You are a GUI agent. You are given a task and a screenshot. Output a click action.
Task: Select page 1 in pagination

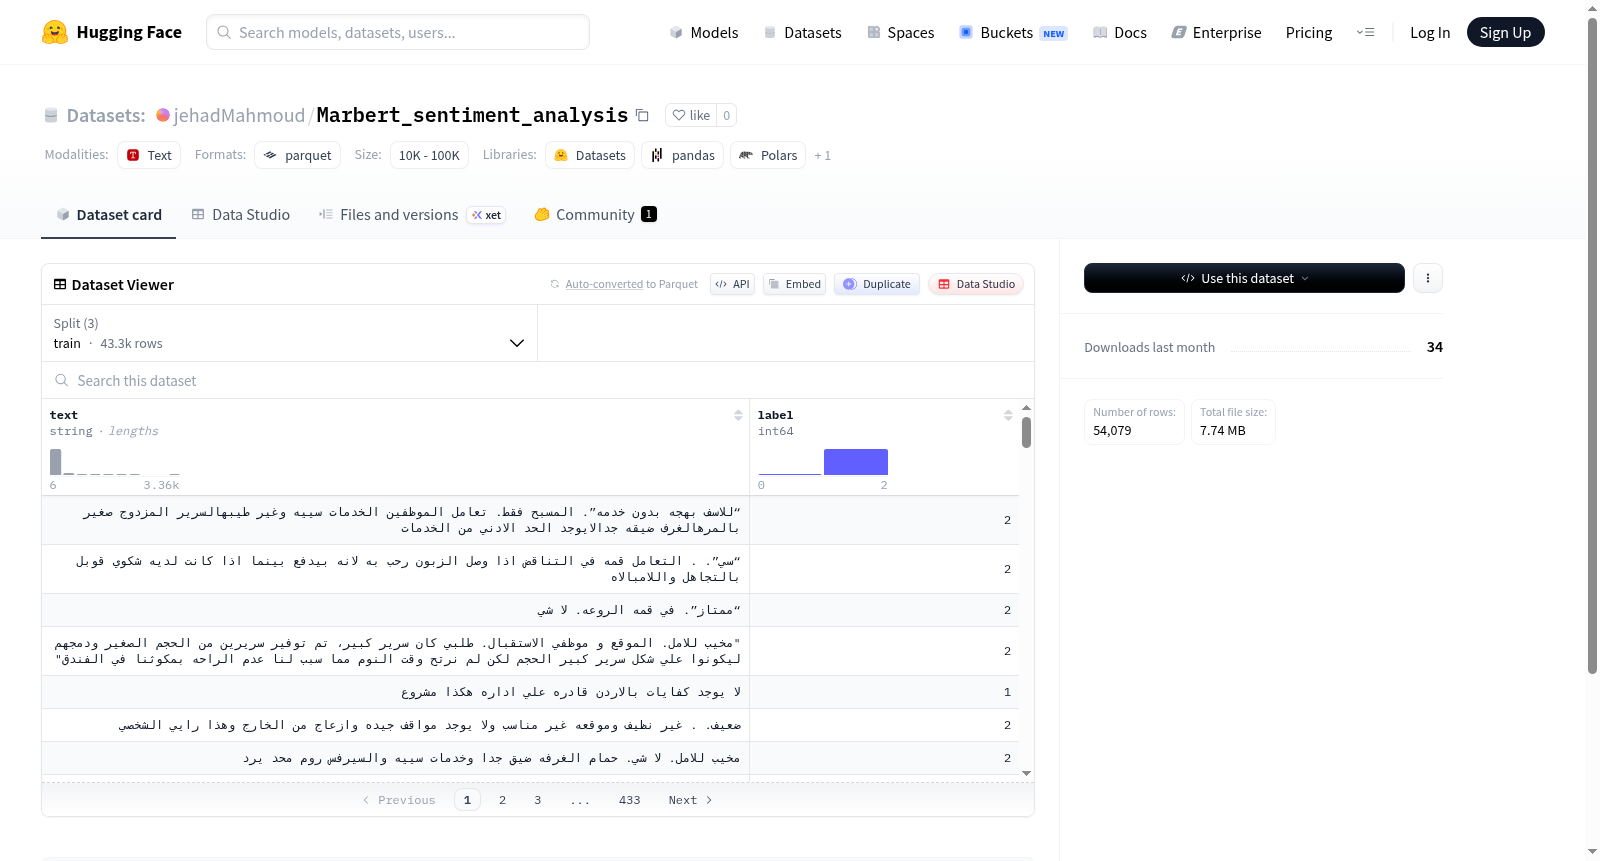pos(467,800)
